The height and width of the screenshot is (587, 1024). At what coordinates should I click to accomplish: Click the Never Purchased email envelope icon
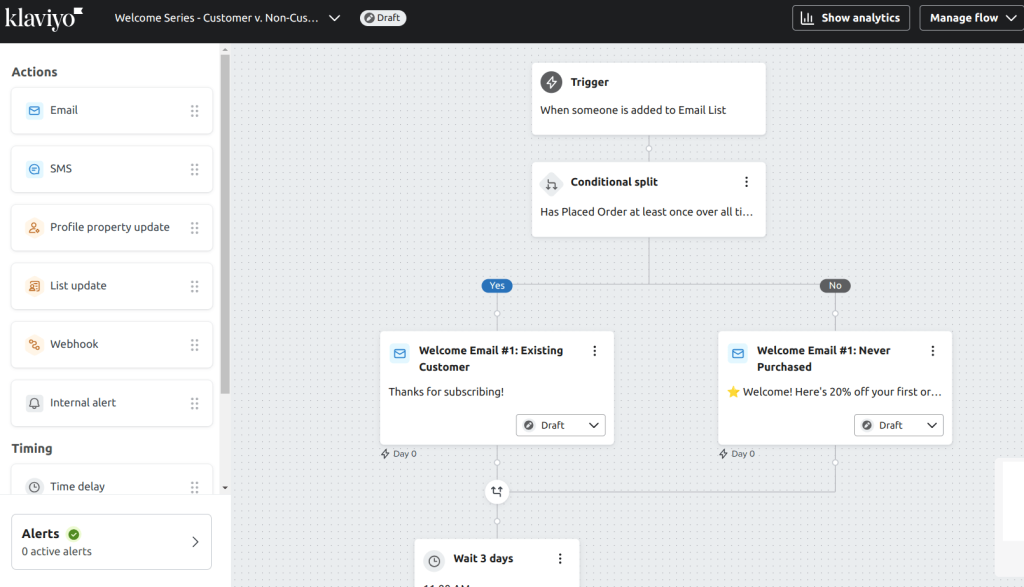pyautogui.click(x=738, y=353)
